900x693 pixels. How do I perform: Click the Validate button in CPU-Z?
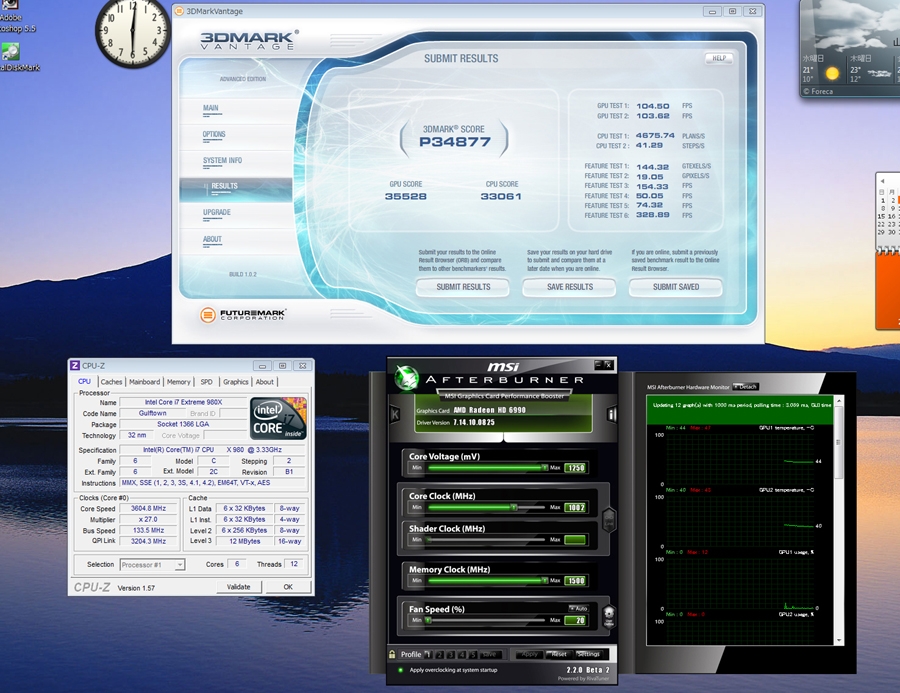[x=239, y=587]
